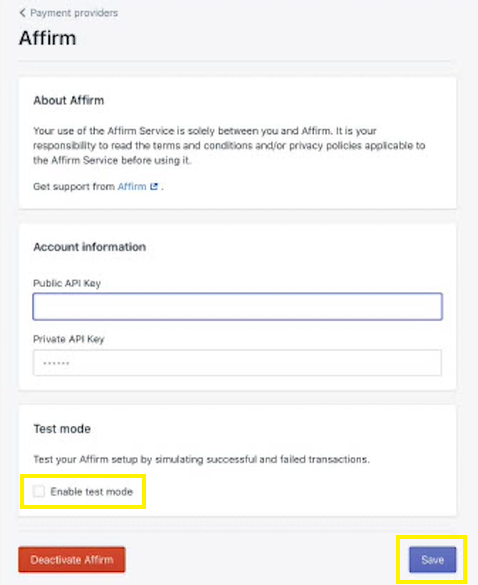478x585 pixels.
Task: Click the blue Save button
Action: coord(432,560)
